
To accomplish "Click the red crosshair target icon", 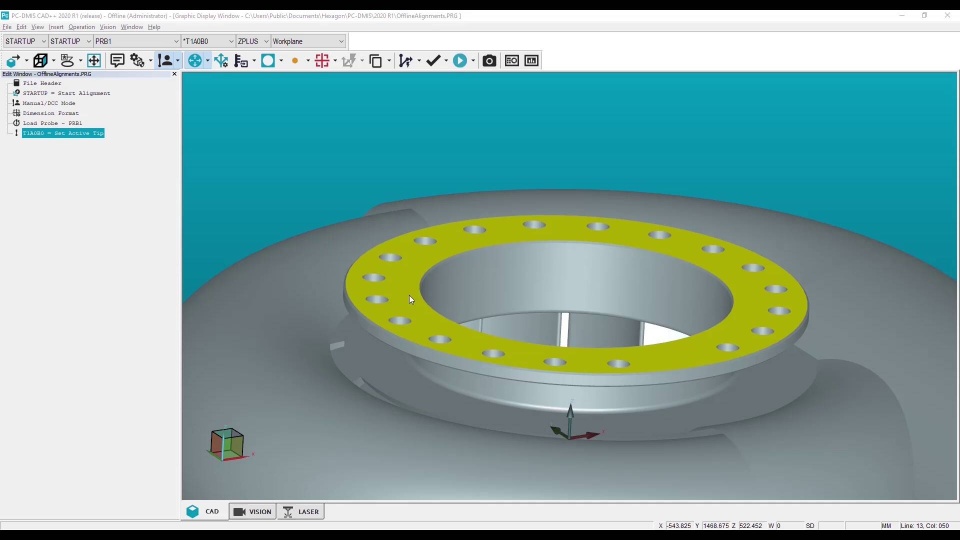I will pos(322,61).
